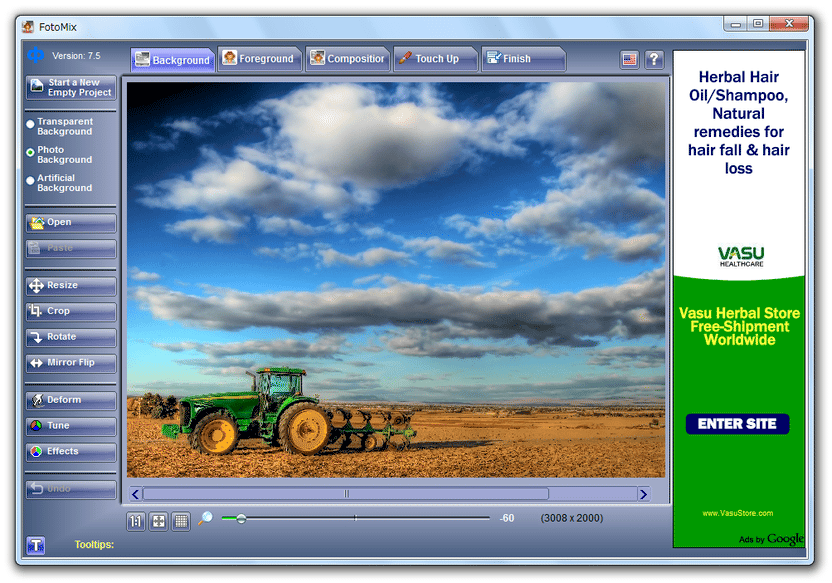Open the Effects tool

click(x=70, y=452)
